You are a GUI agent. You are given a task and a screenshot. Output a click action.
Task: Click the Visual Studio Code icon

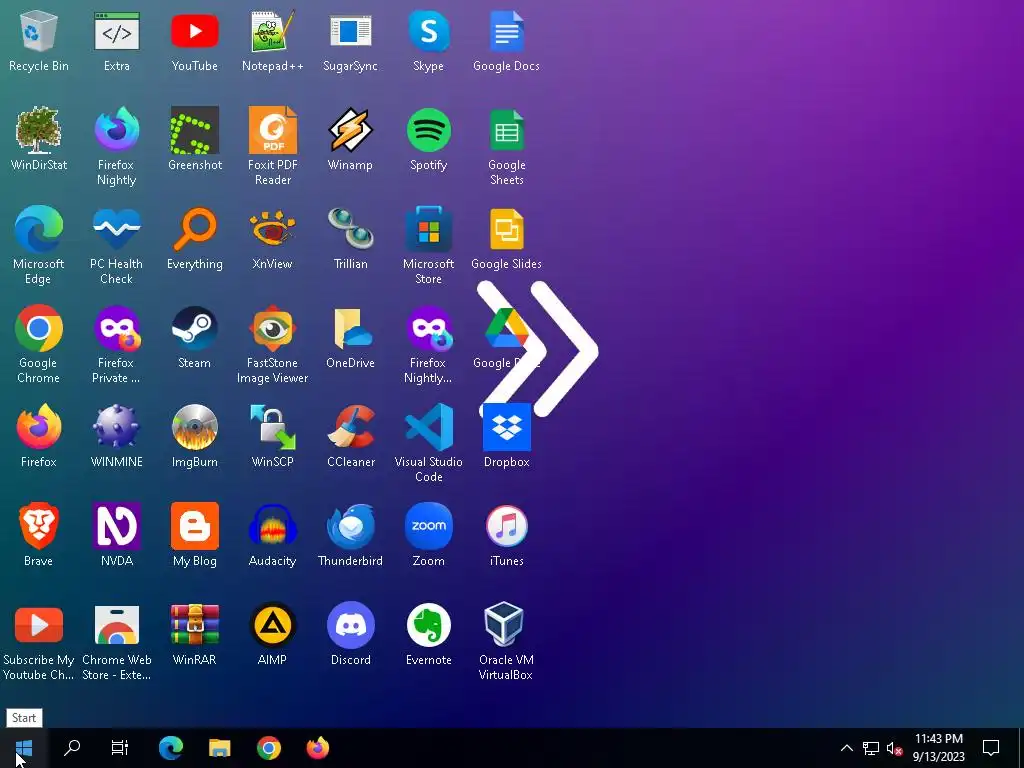(x=428, y=427)
